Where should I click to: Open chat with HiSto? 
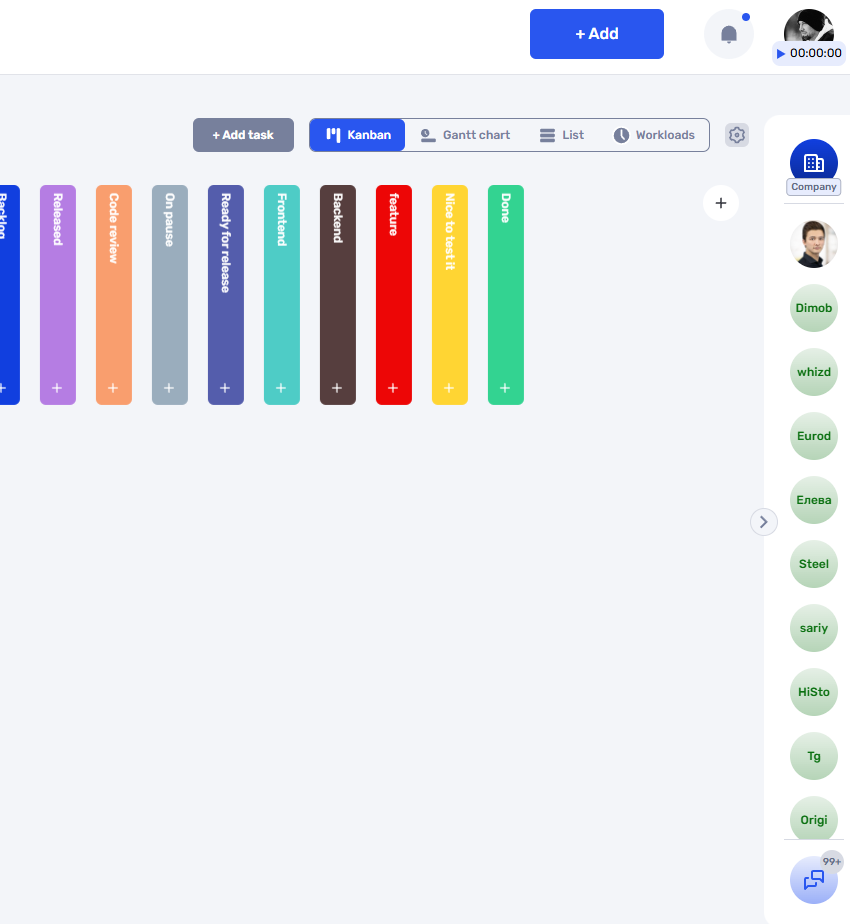(x=813, y=692)
